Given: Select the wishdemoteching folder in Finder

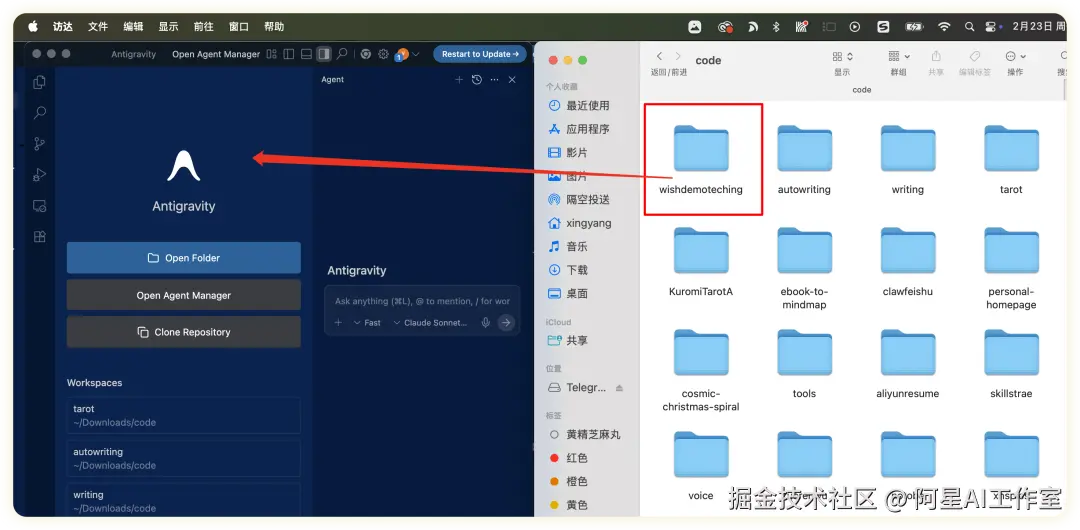Looking at the screenshot, I should tap(700, 160).
